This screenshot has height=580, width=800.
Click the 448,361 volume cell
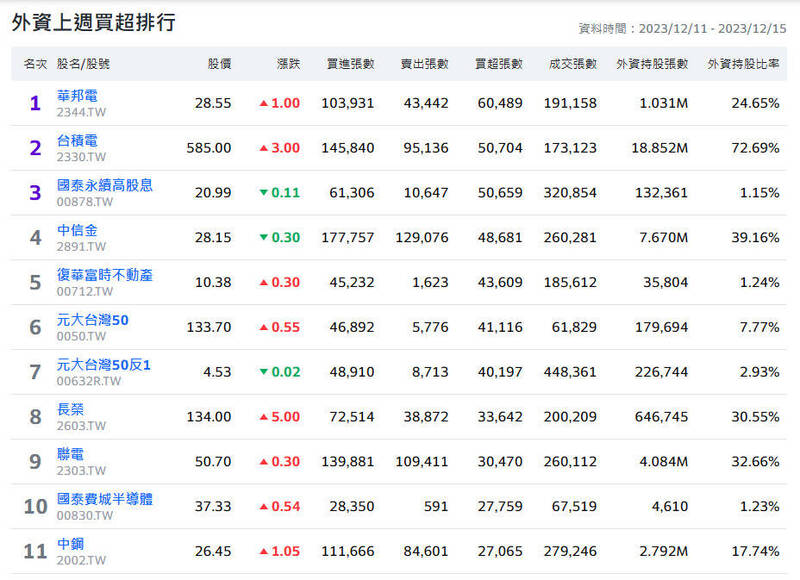(x=570, y=372)
